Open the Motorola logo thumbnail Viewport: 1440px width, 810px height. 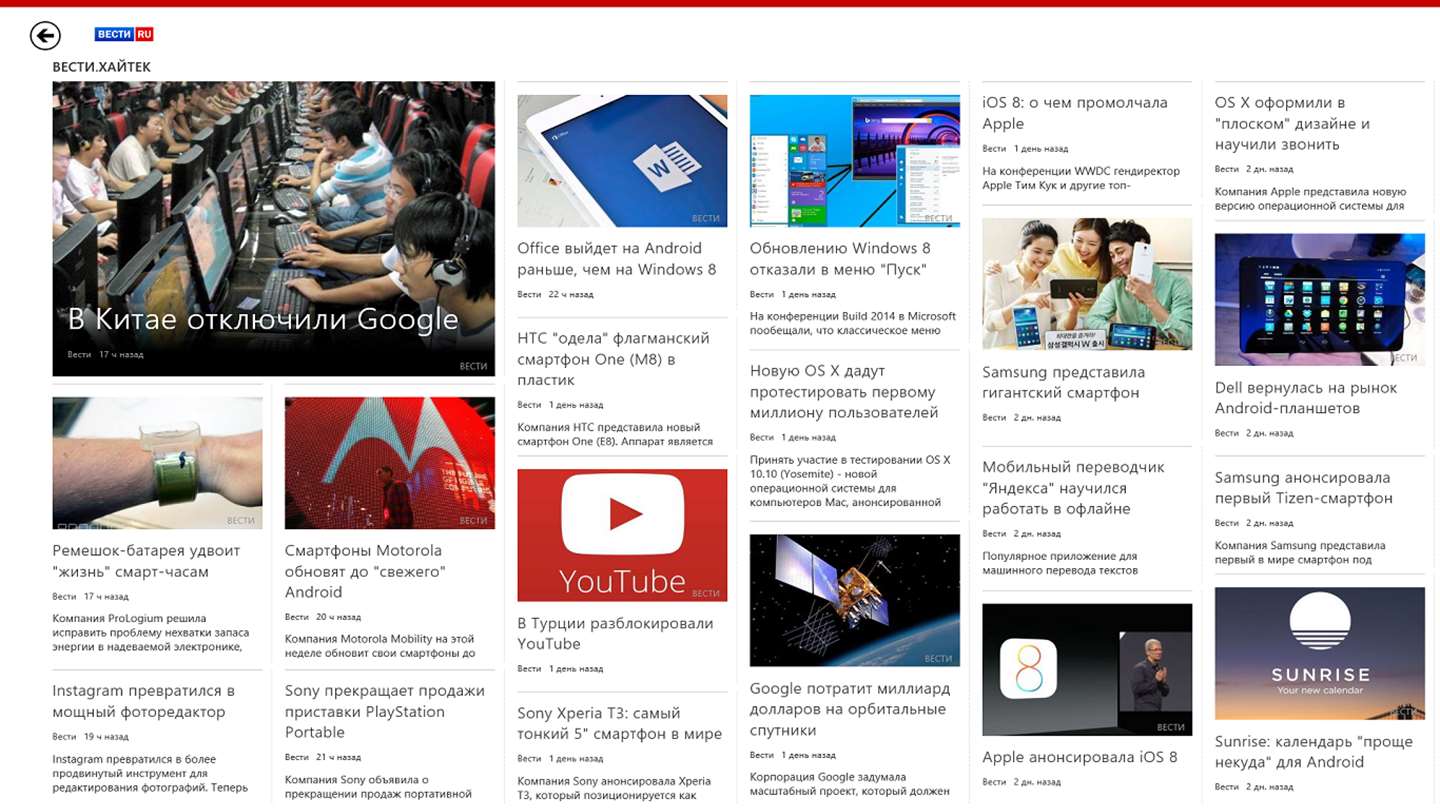click(390, 463)
